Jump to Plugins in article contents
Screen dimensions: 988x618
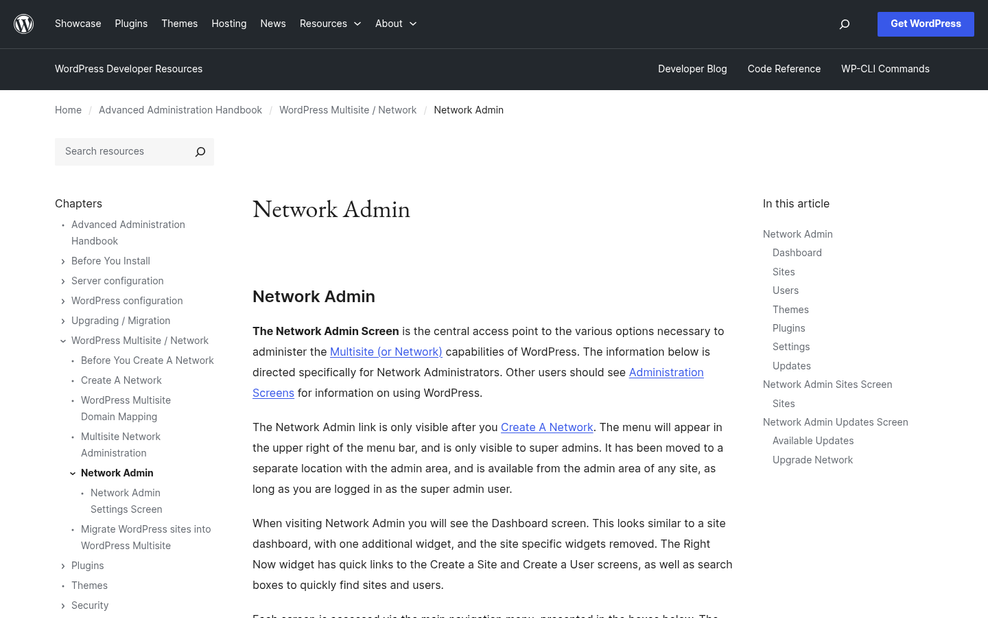coord(789,329)
